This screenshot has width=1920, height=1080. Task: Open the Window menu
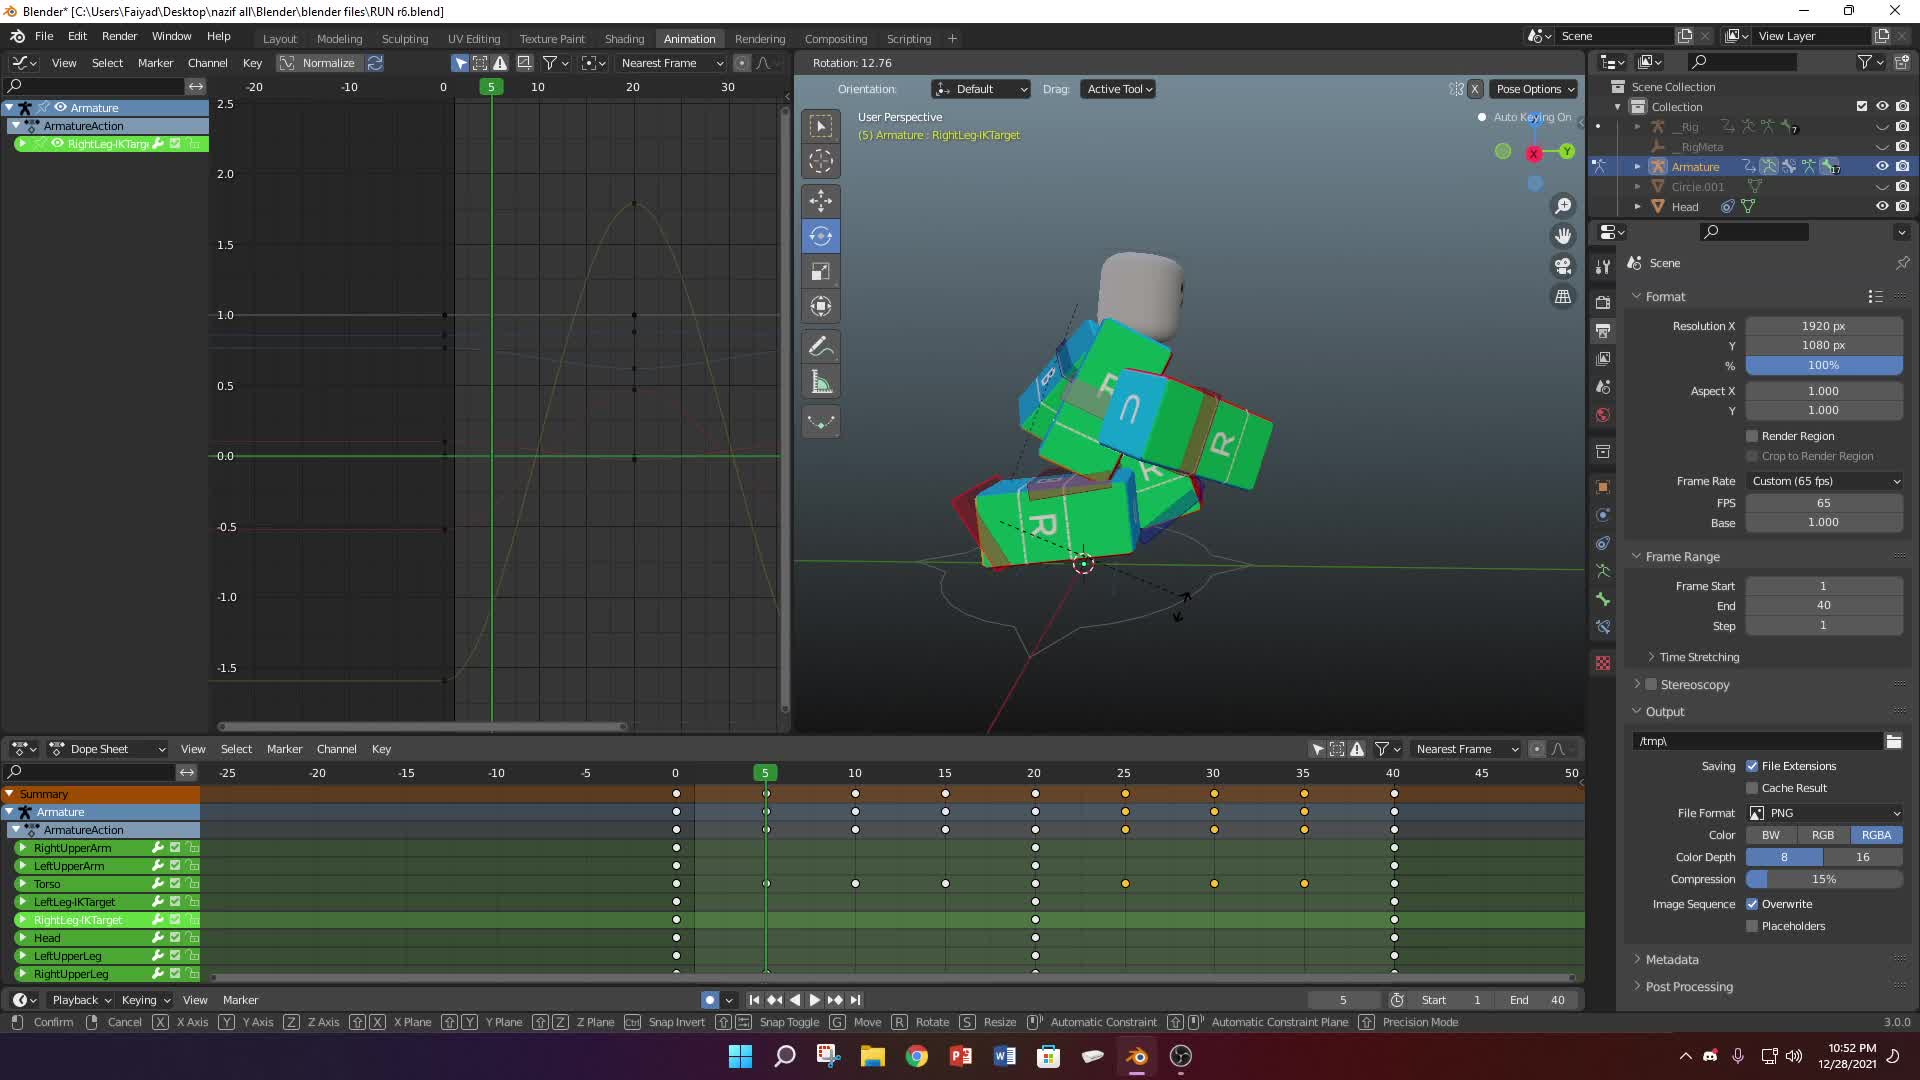[171, 36]
